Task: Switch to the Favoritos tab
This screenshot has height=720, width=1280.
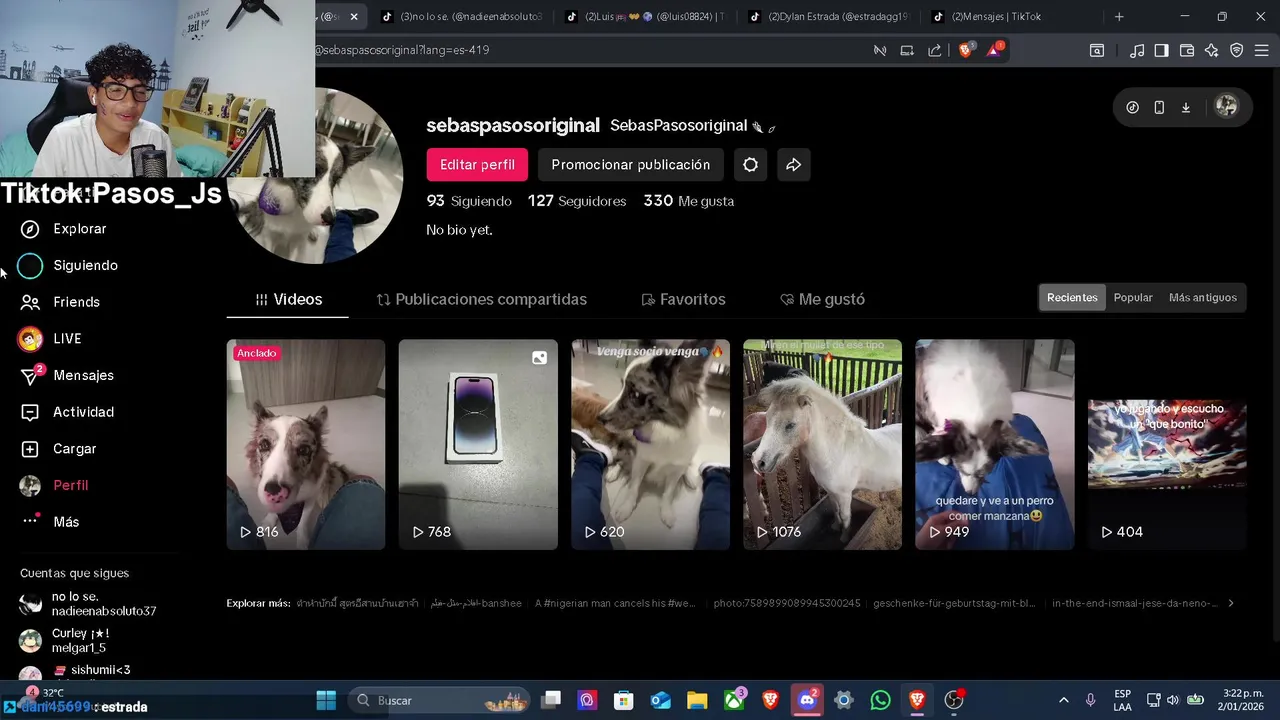Action: pos(683,300)
